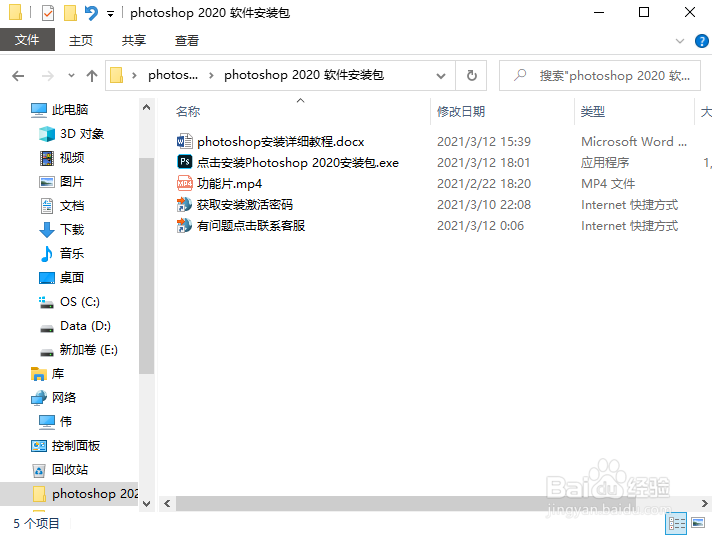Go up one folder level

click(x=92, y=75)
